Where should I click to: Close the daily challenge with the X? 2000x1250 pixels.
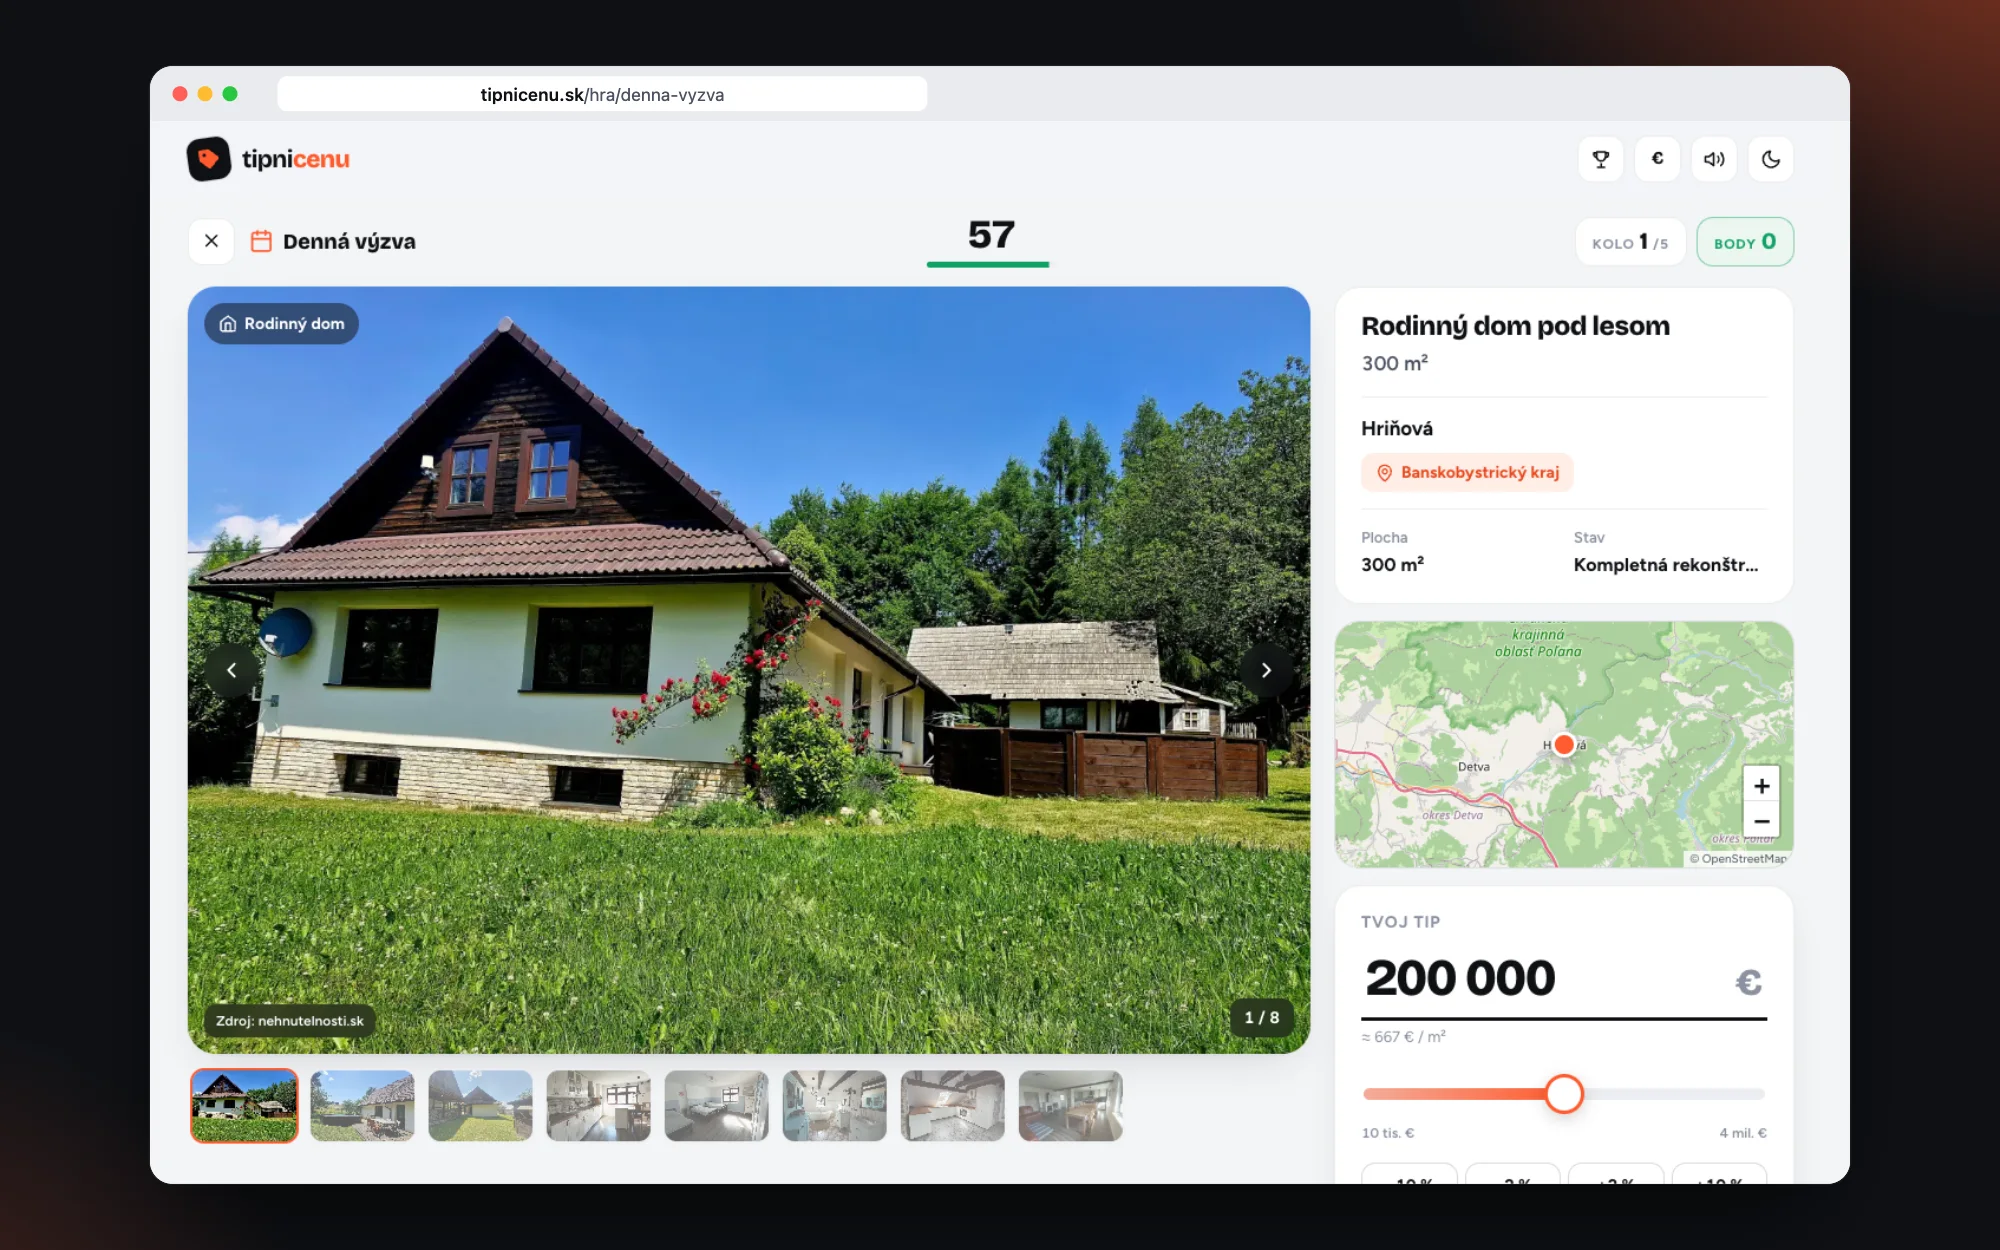pyautogui.click(x=211, y=241)
